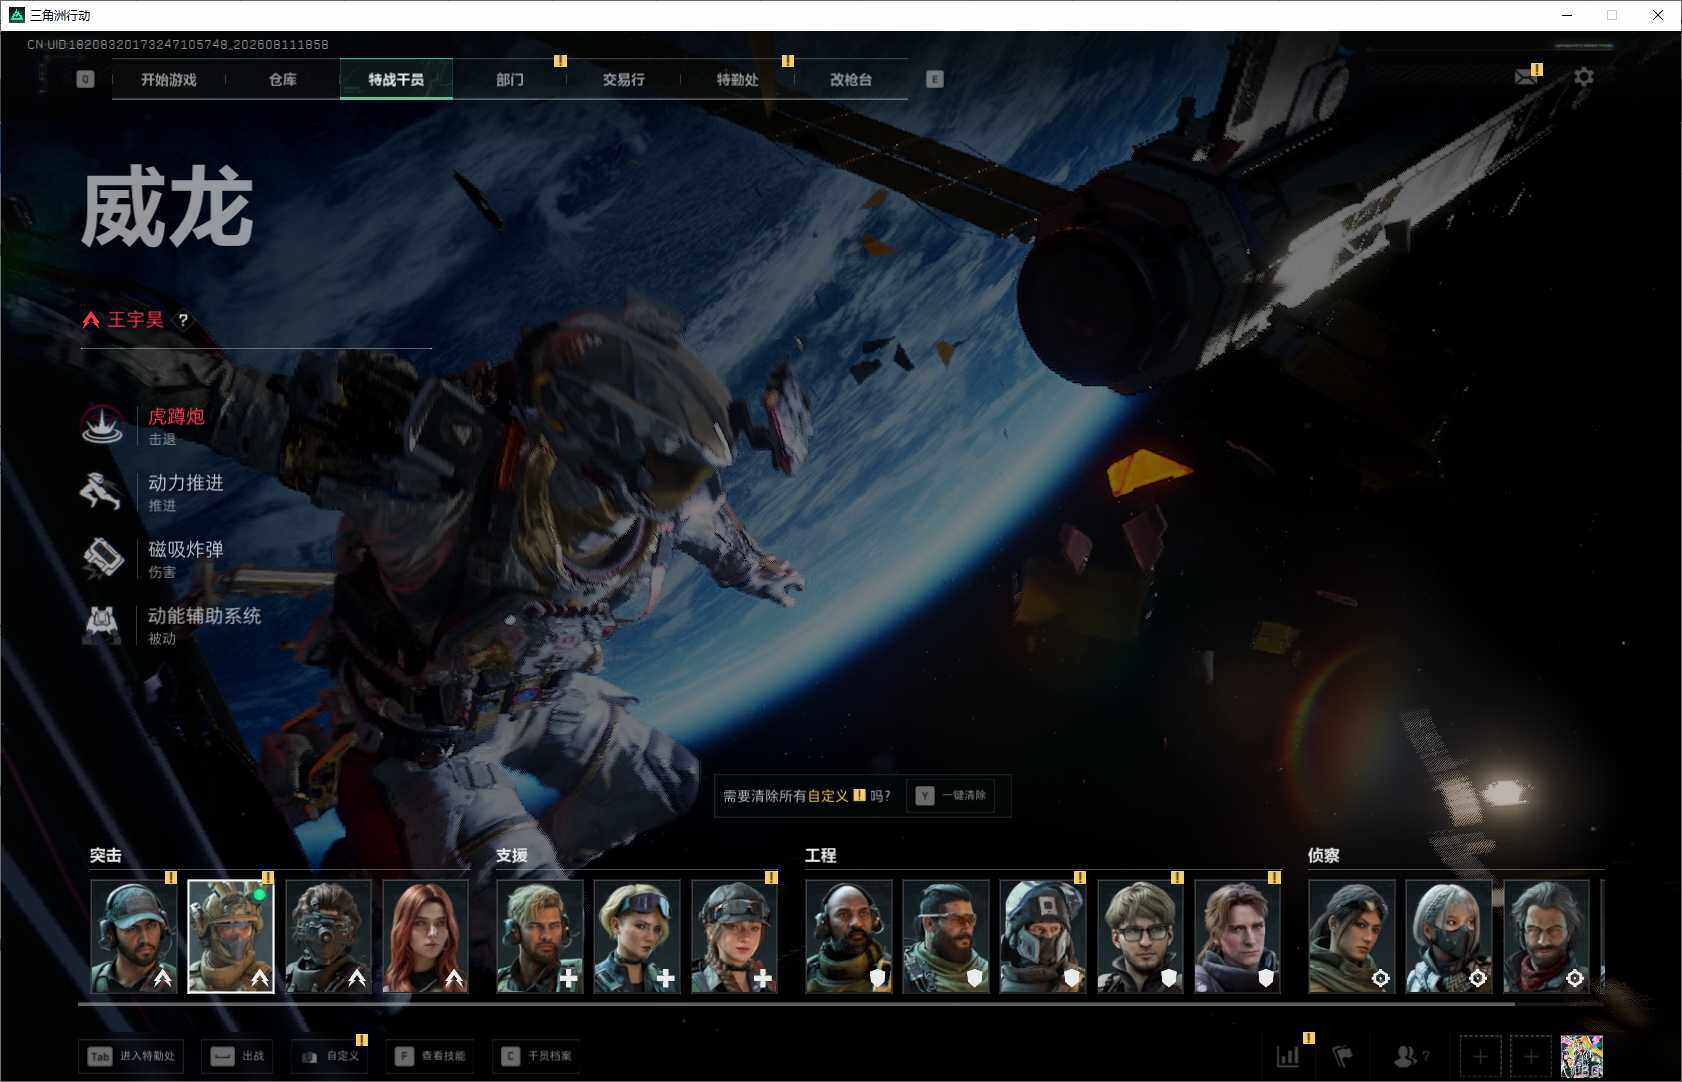Viewport: 1682px width, 1082px height.
Task: Open the 交易行 tab
Action: coord(624,79)
